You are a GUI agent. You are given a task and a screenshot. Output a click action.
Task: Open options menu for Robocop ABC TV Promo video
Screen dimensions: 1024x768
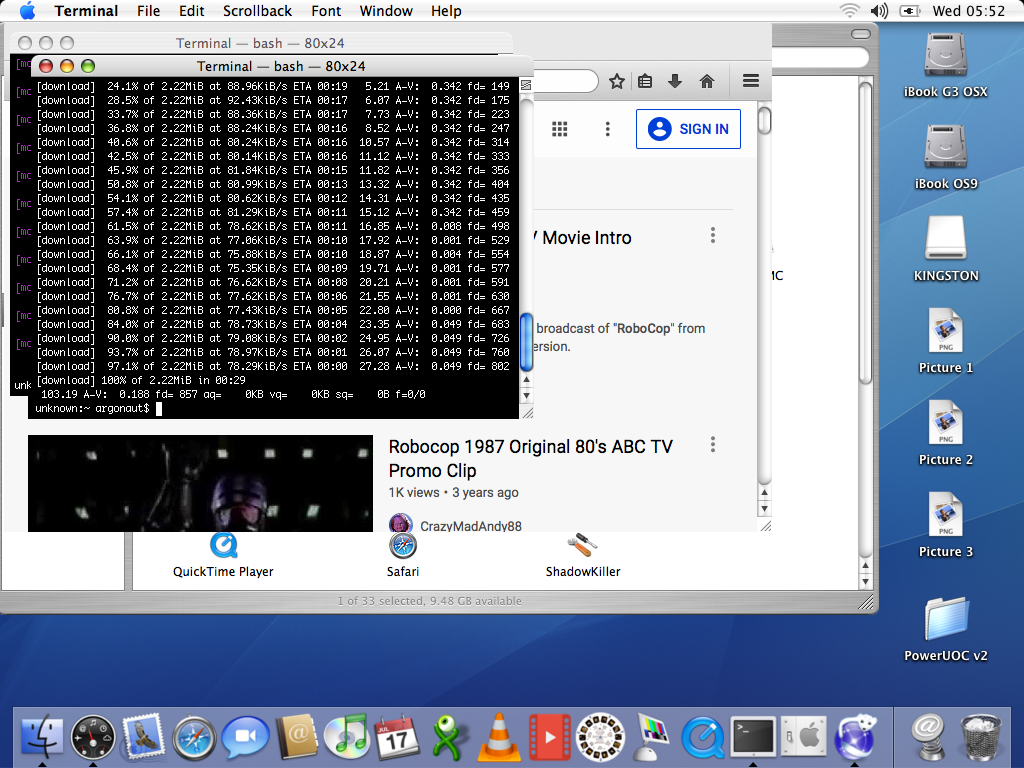[713, 445]
